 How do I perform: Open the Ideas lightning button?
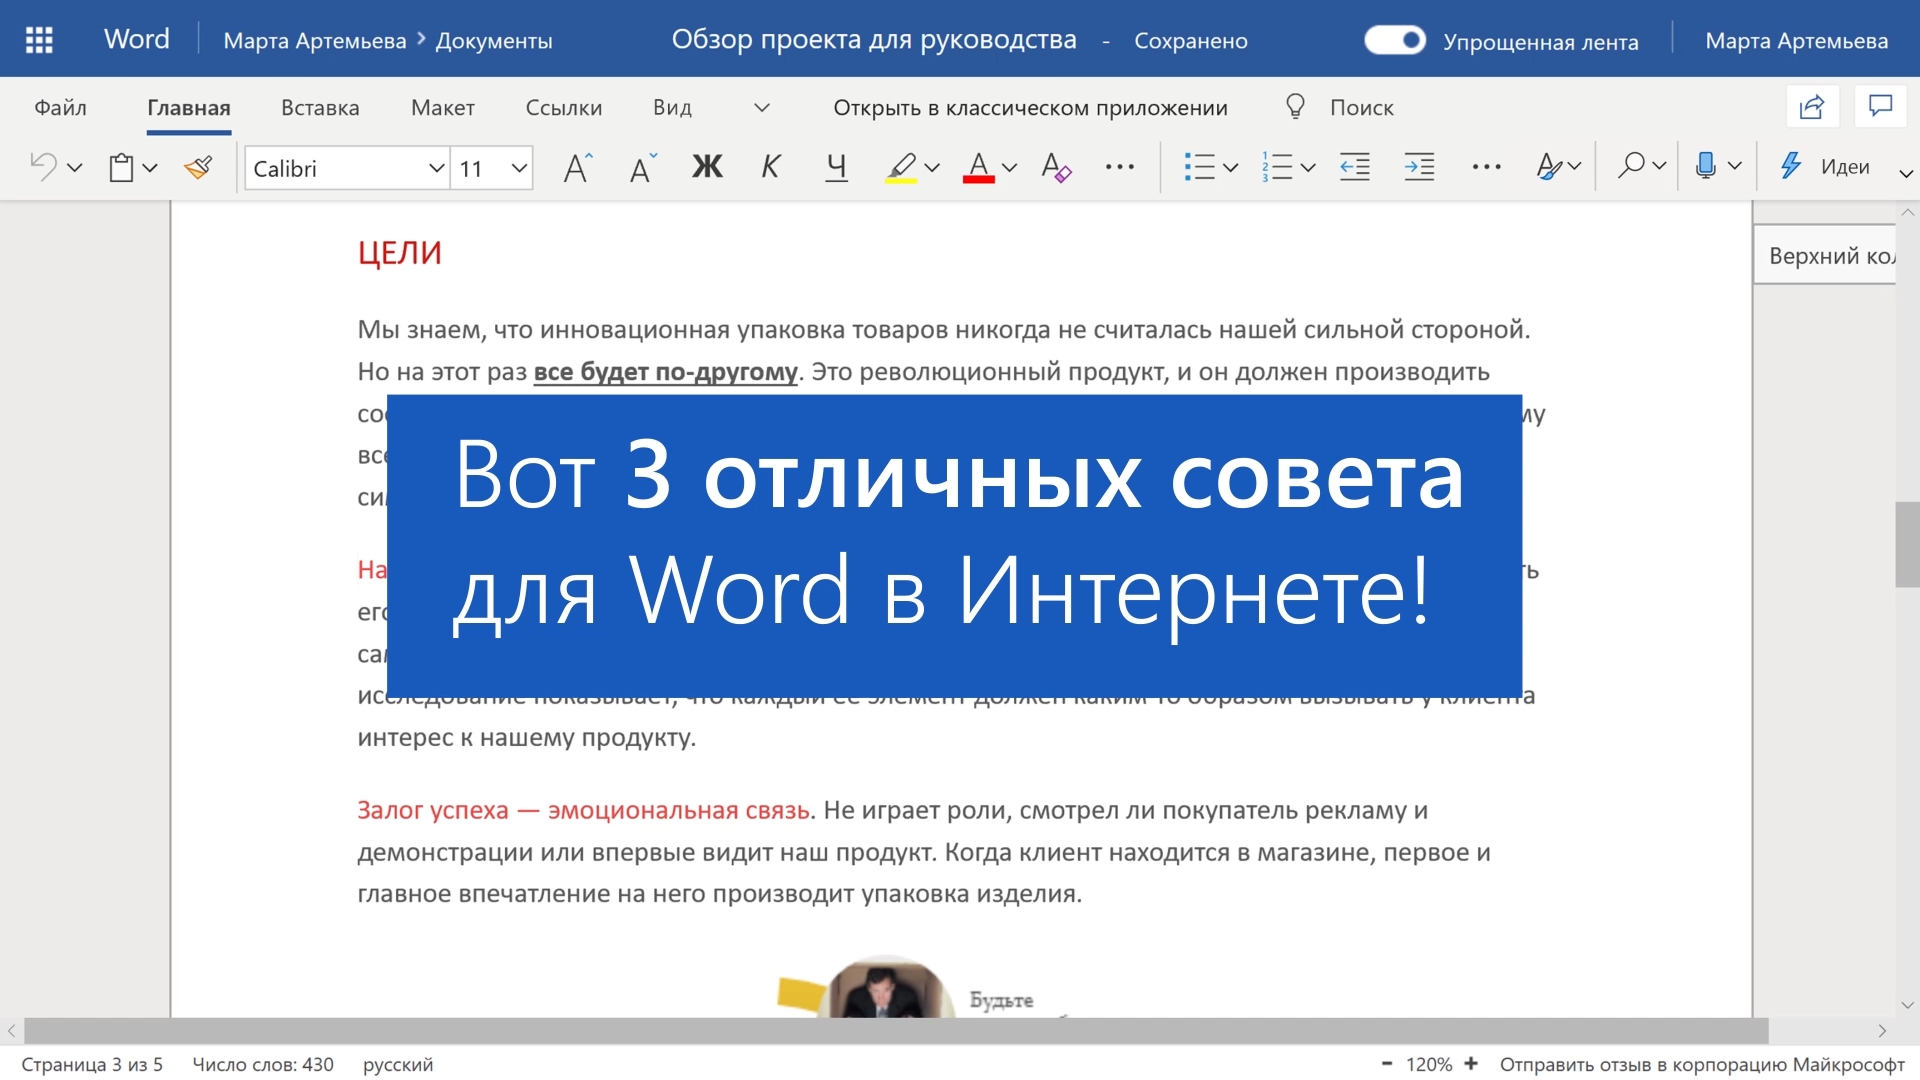(1825, 166)
